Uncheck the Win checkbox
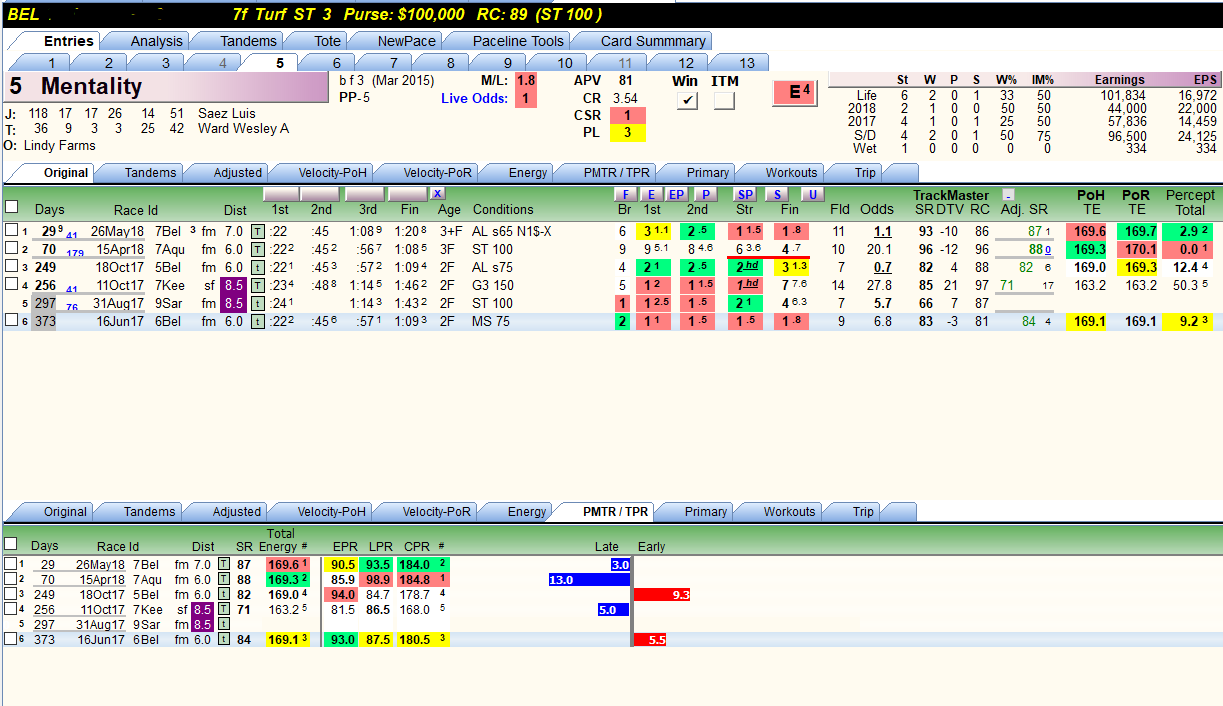Screen dimensions: 1223x706 (x=686, y=101)
